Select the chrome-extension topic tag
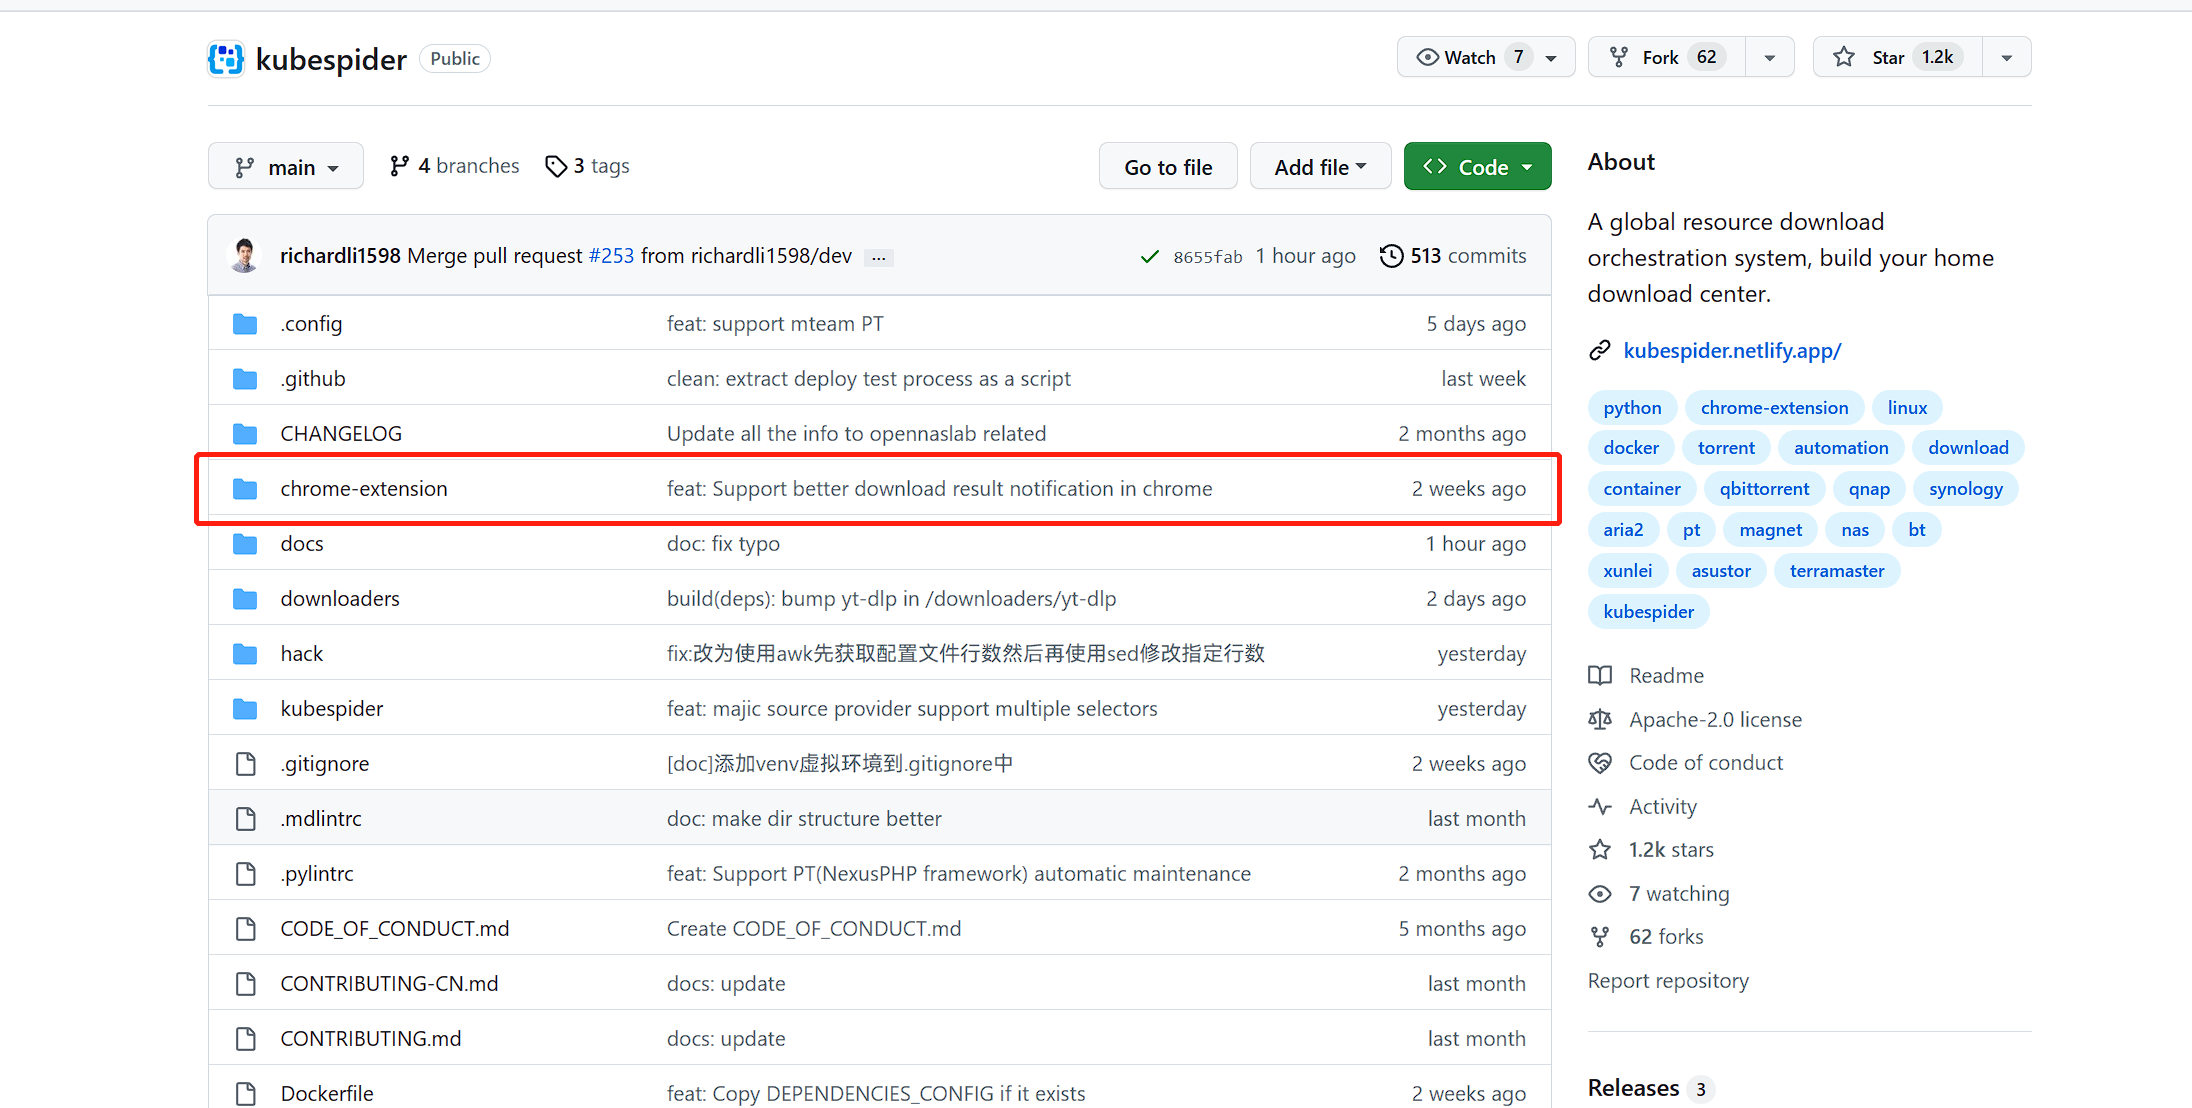 [1774, 408]
